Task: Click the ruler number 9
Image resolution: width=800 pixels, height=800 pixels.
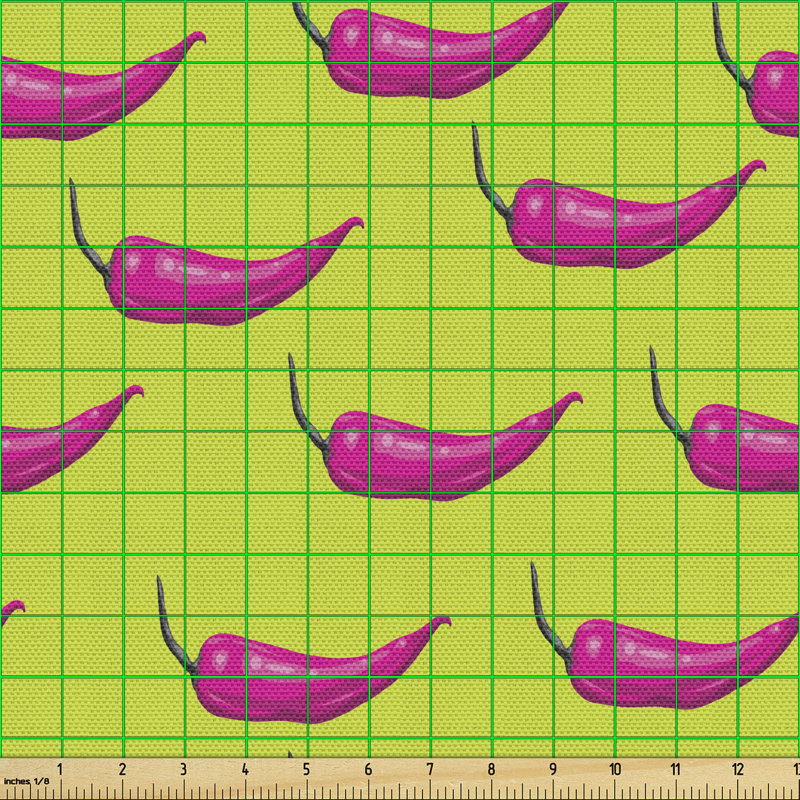Action: pyautogui.click(x=553, y=769)
